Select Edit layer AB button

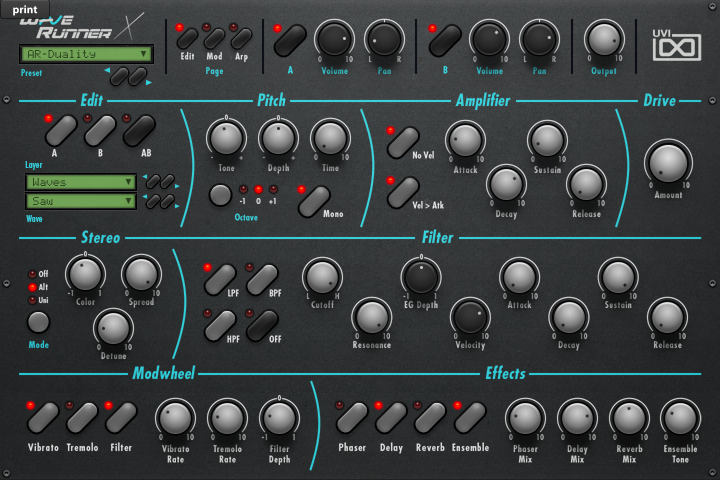(139, 131)
